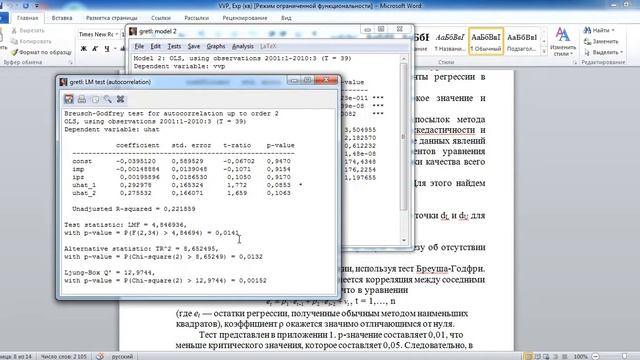The image size is (640, 360).
Task: Click the Копировать (copy) button
Action: coord(31,41)
